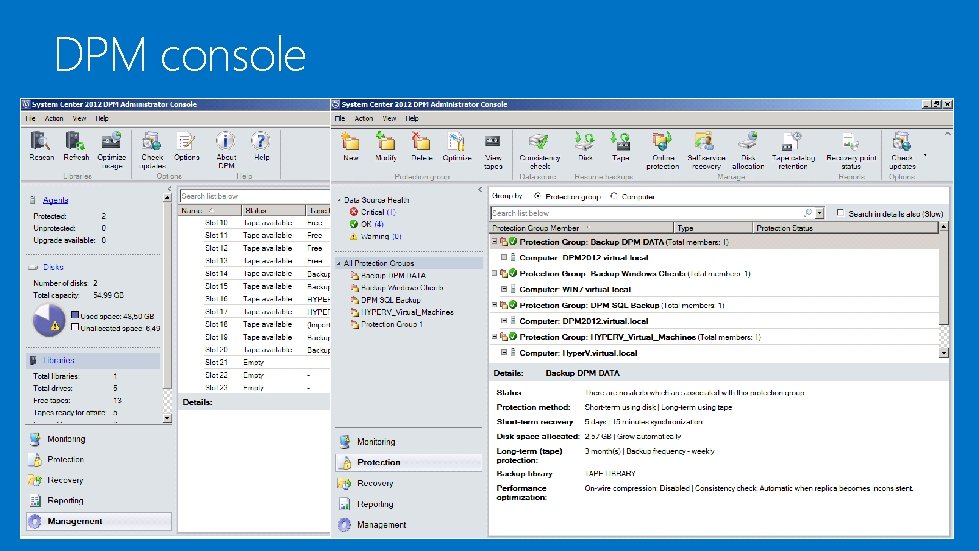Open Management workspace in right window
Image resolution: width=979 pixels, height=551 pixels.
click(381, 525)
